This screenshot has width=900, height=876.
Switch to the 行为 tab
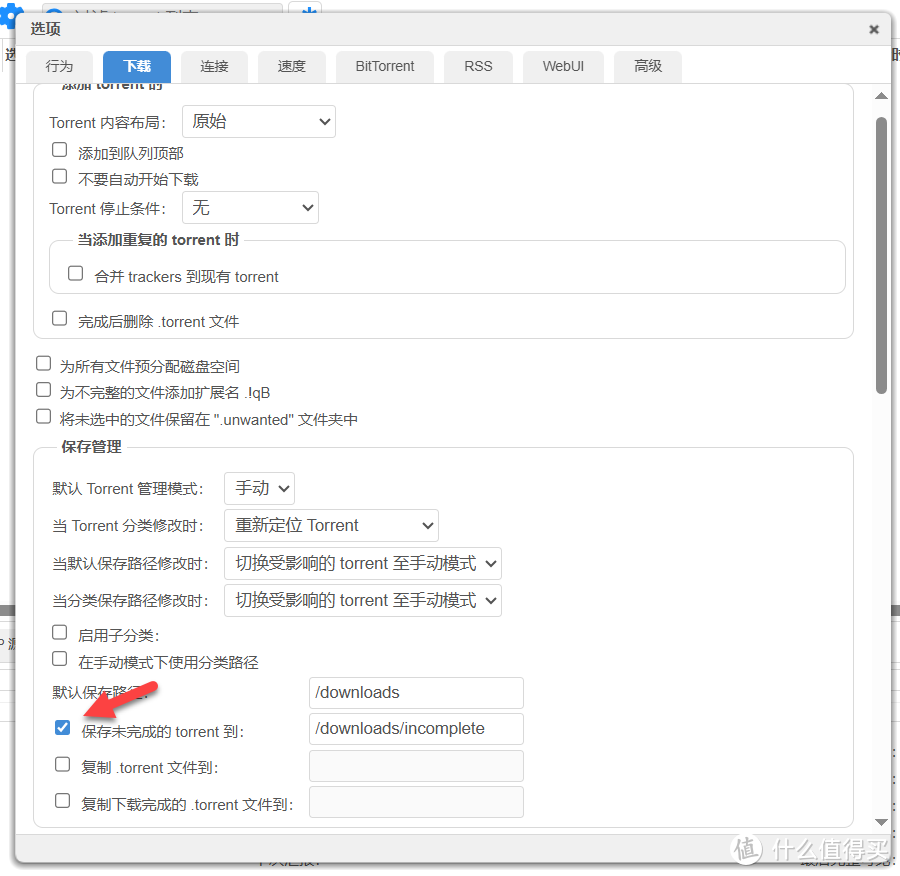(59, 67)
